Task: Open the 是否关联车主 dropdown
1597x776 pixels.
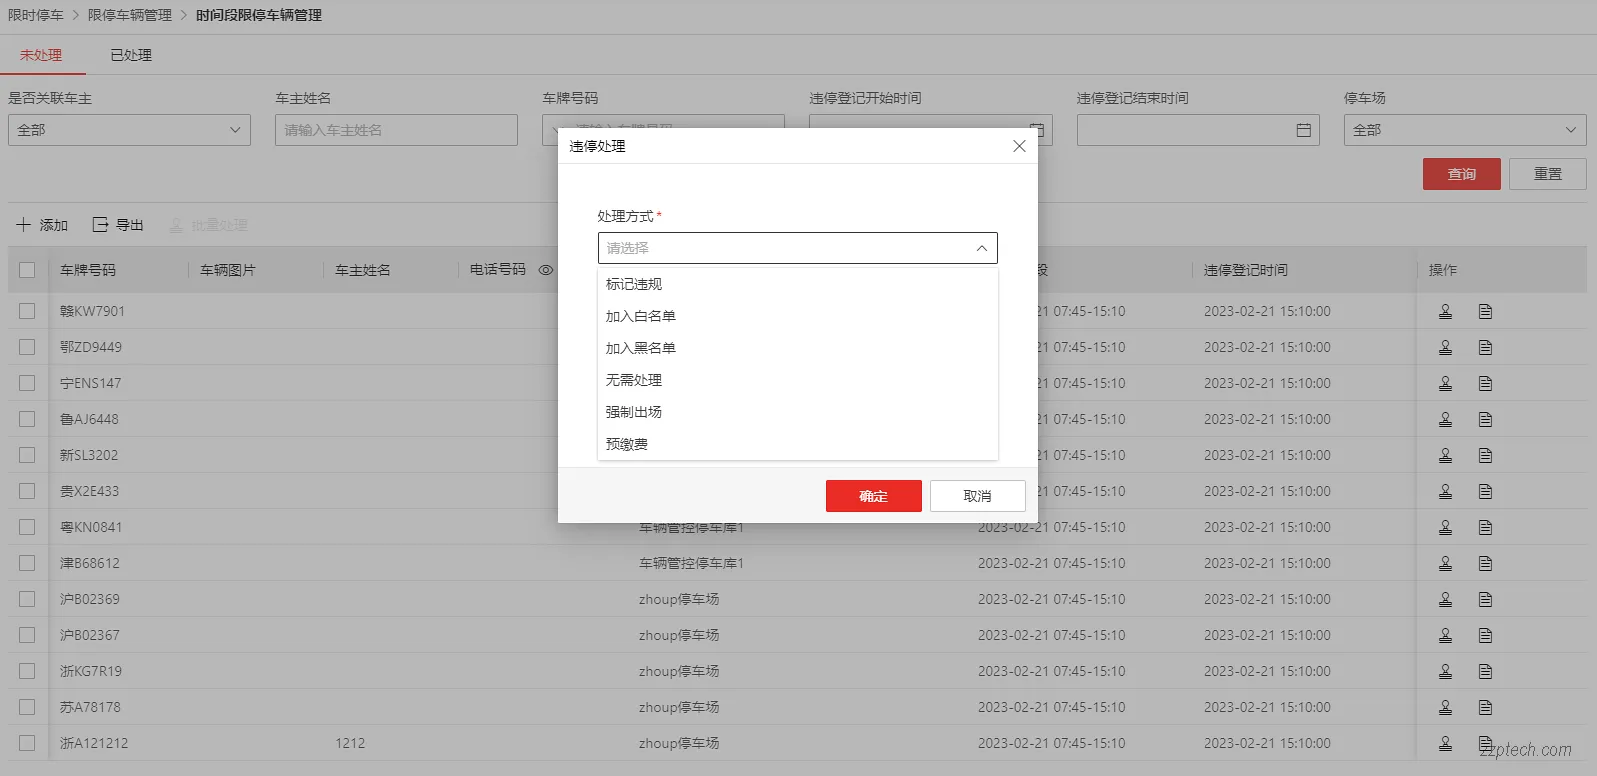Action: coord(129,130)
